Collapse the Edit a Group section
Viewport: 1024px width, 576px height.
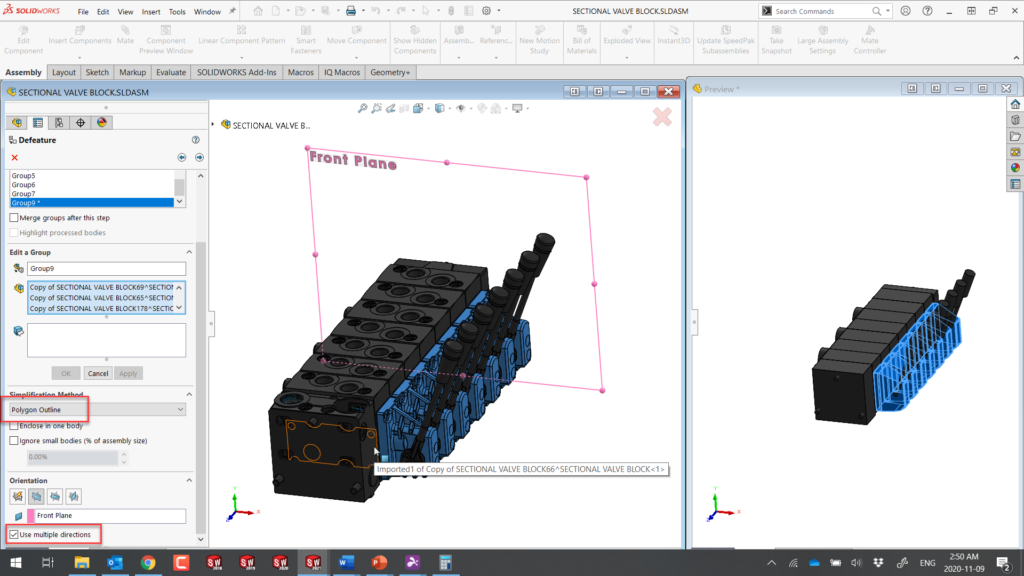tap(189, 252)
